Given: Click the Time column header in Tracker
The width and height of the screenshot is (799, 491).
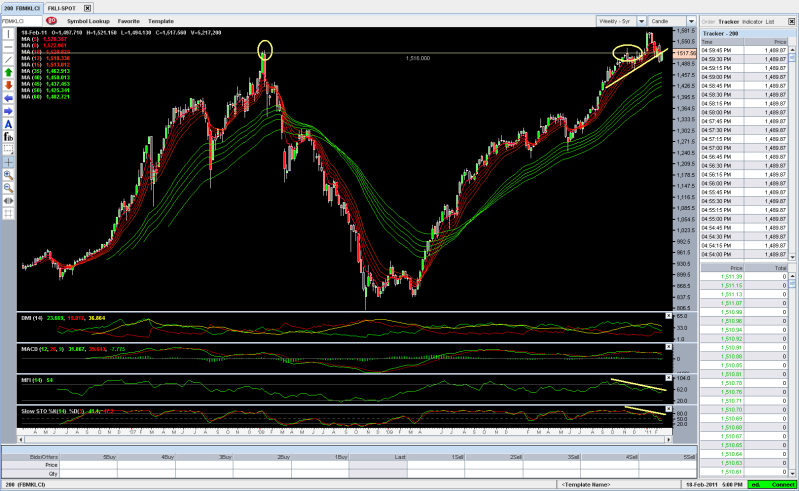Looking at the screenshot, I should click(722, 42).
